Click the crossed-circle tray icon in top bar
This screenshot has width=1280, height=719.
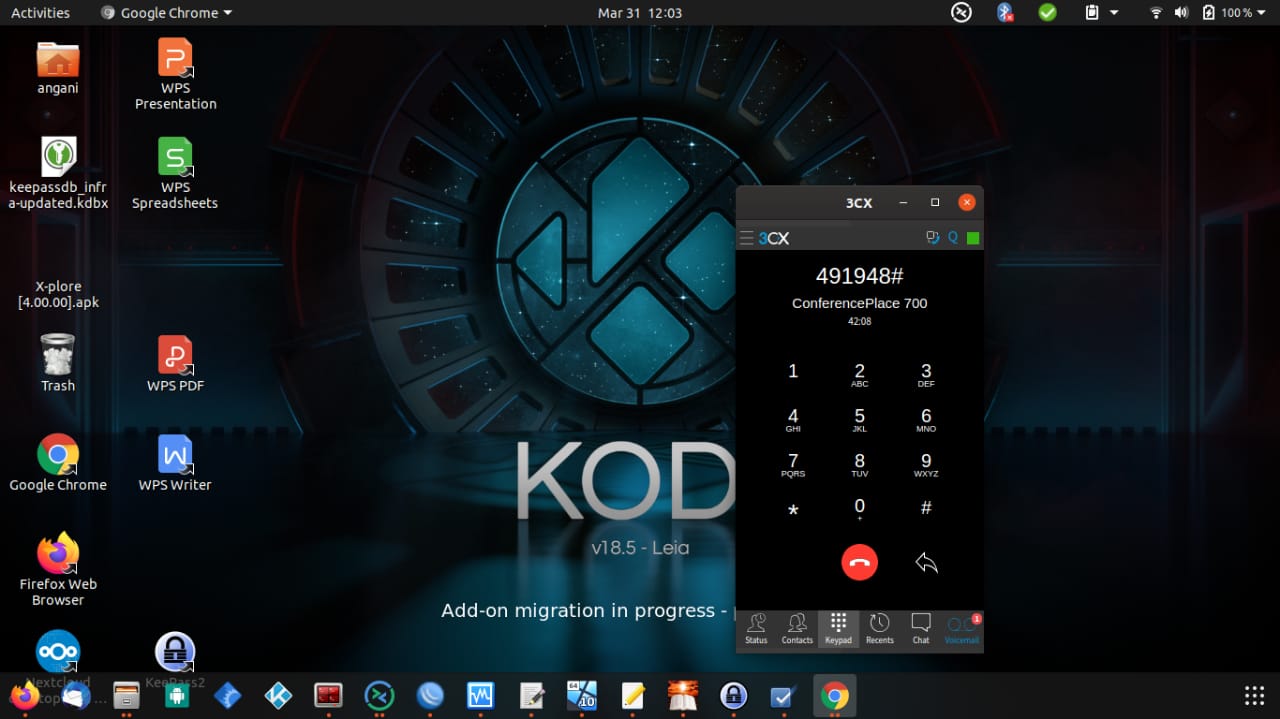pyautogui.click(x=961, y=13)
